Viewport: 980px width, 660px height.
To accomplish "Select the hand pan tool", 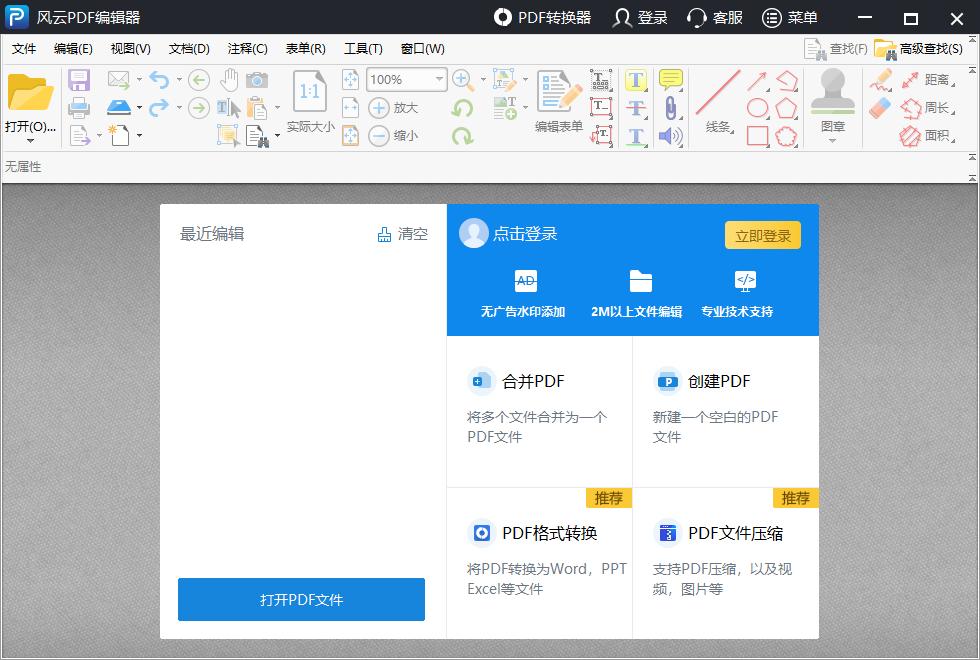I will (230, 77).
